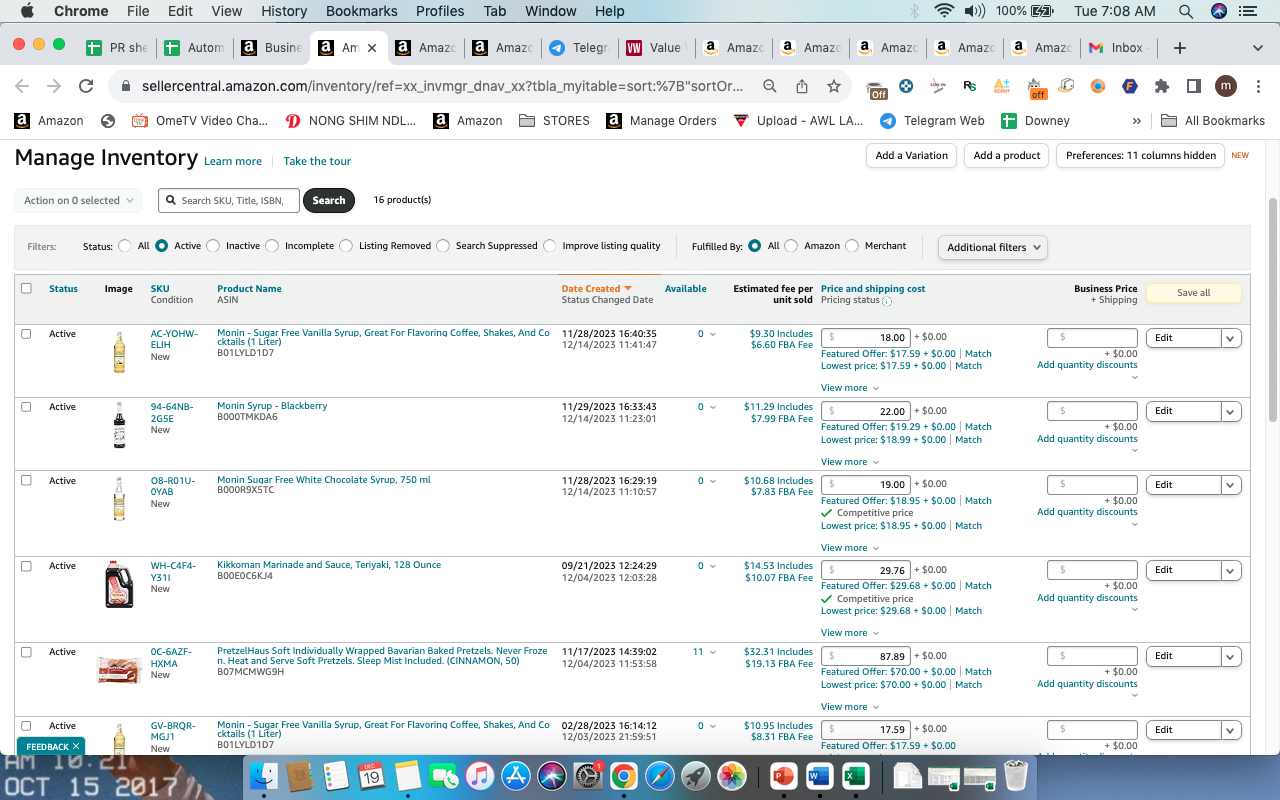Click the page's vertical scrollbar
This screenshot has height=800, width=1280.
(x=1273, y=310)
